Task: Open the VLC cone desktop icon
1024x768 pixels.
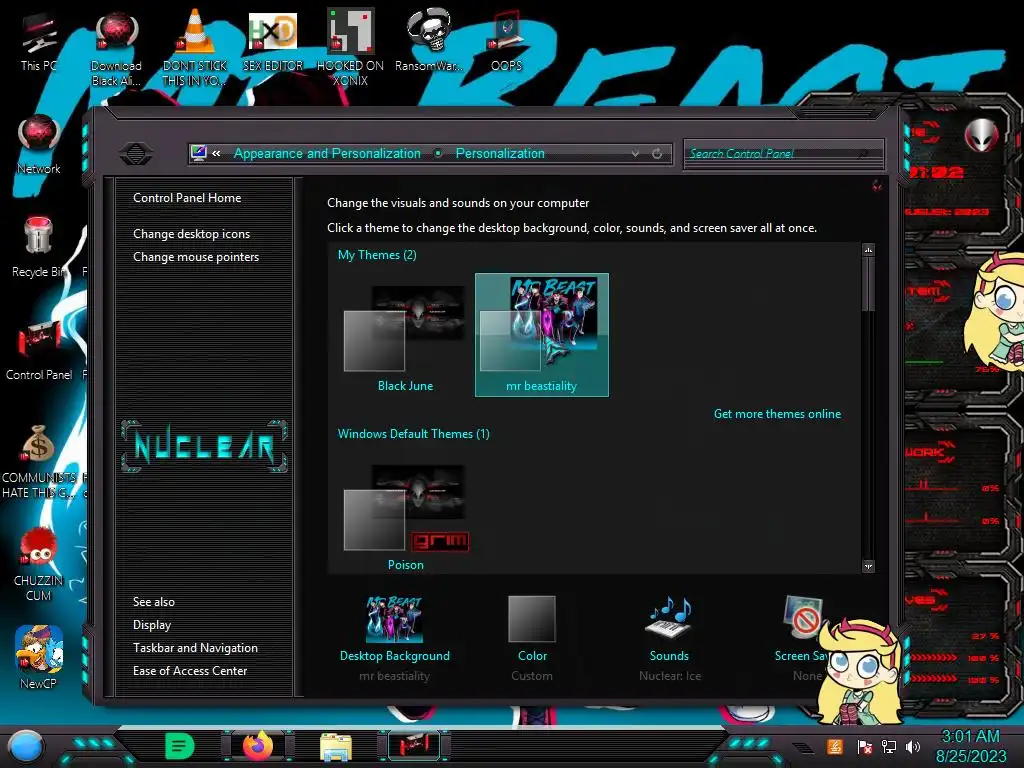Action: pyautogui.click(x=195, y=49)
